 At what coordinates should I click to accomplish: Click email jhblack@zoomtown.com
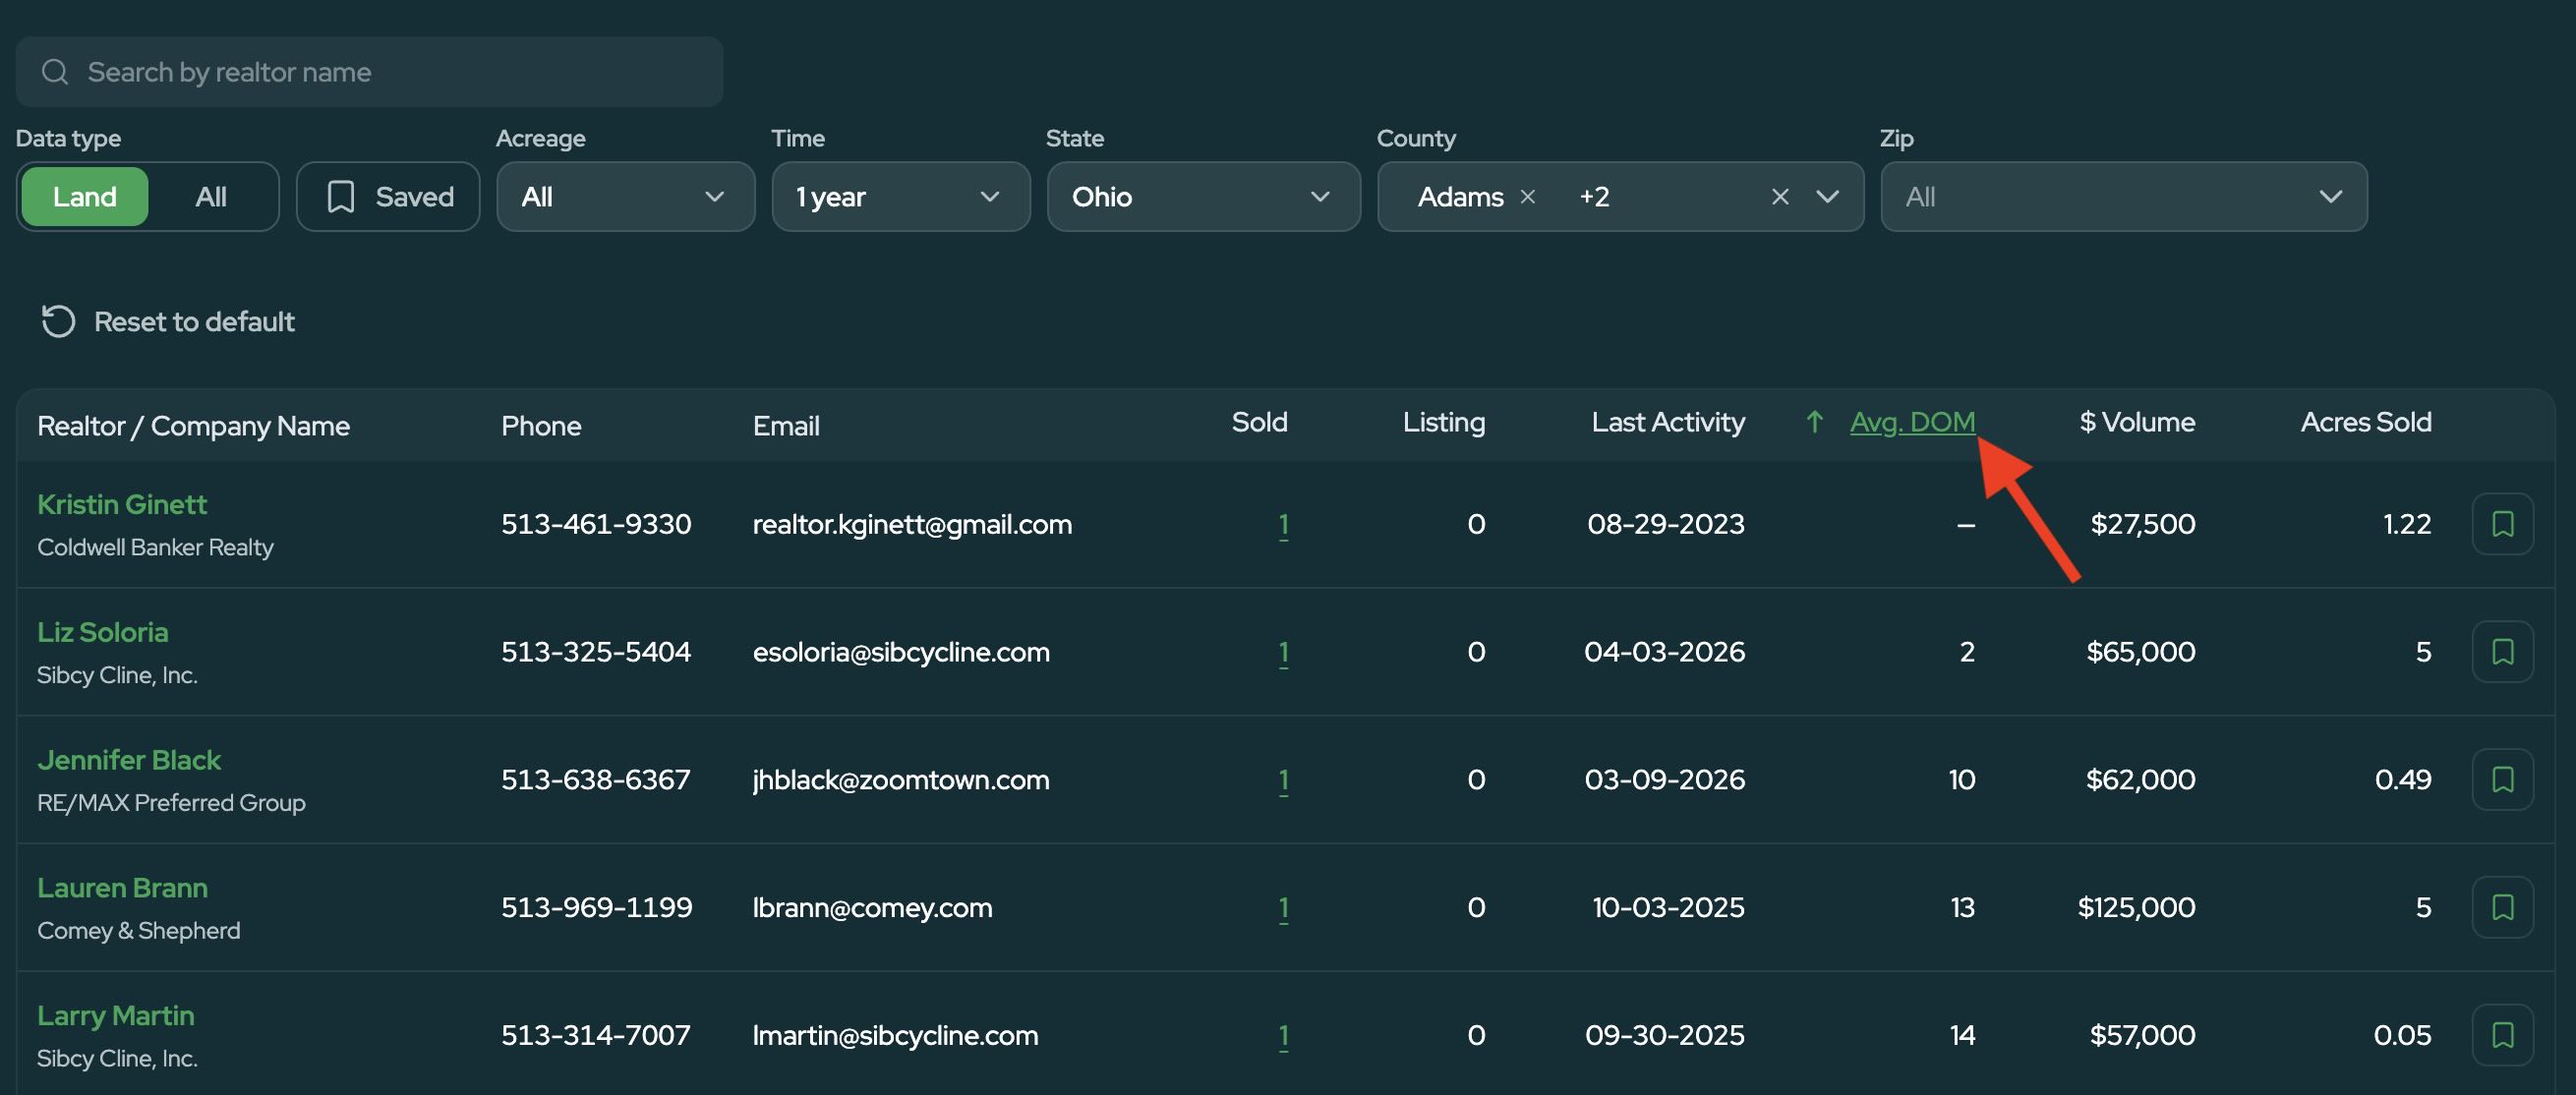[901, 781]
